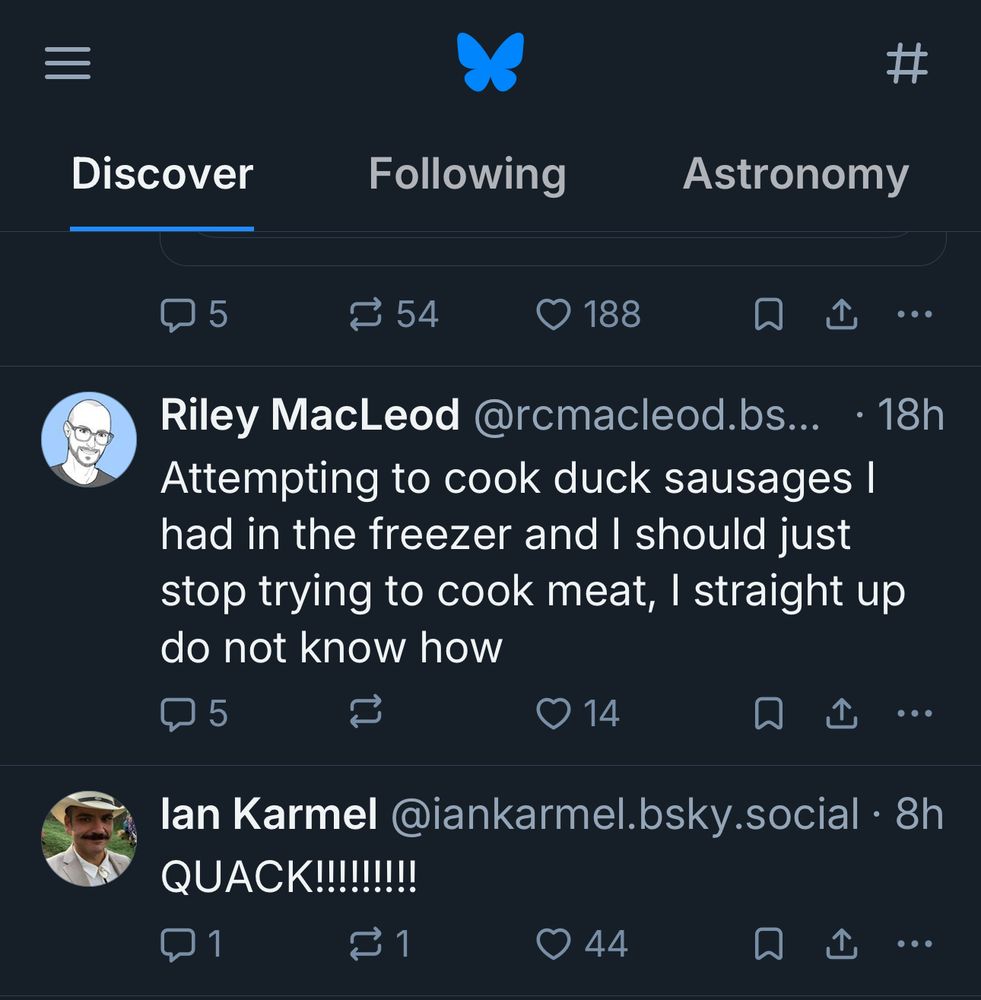Screen dimensions: 981x1000
Task: Open more options on Riley MacLeod's post
Action: (914, 713)
